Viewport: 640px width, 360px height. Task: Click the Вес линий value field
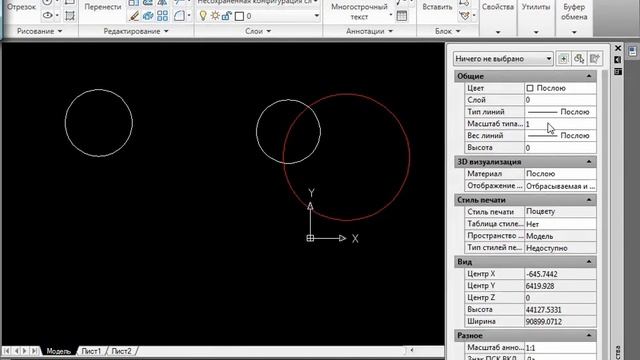pyautogui.click(x=560, y=136)
